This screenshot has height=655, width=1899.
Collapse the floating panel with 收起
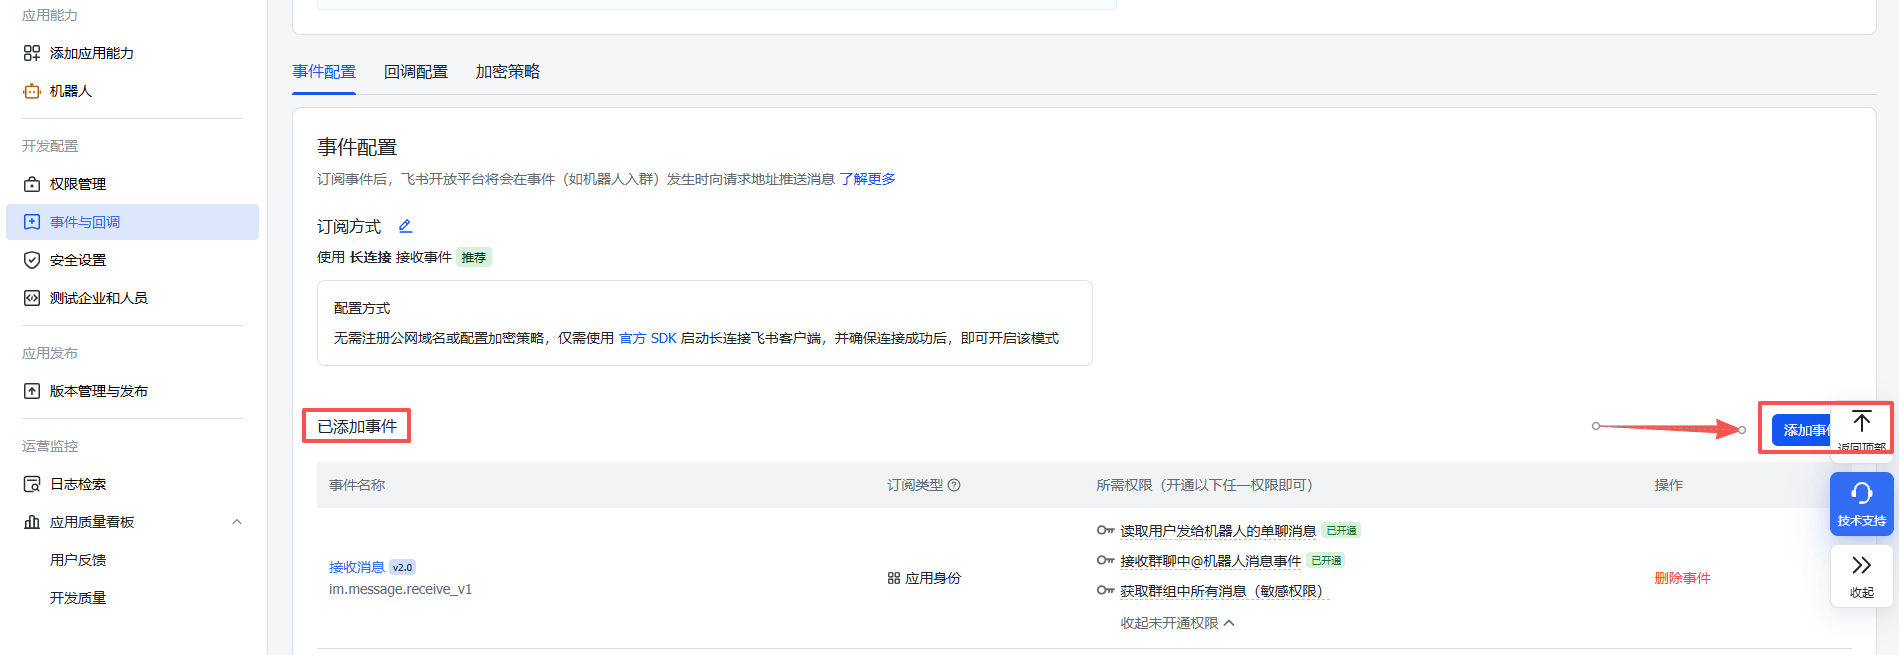click(x=1861, y=575)
